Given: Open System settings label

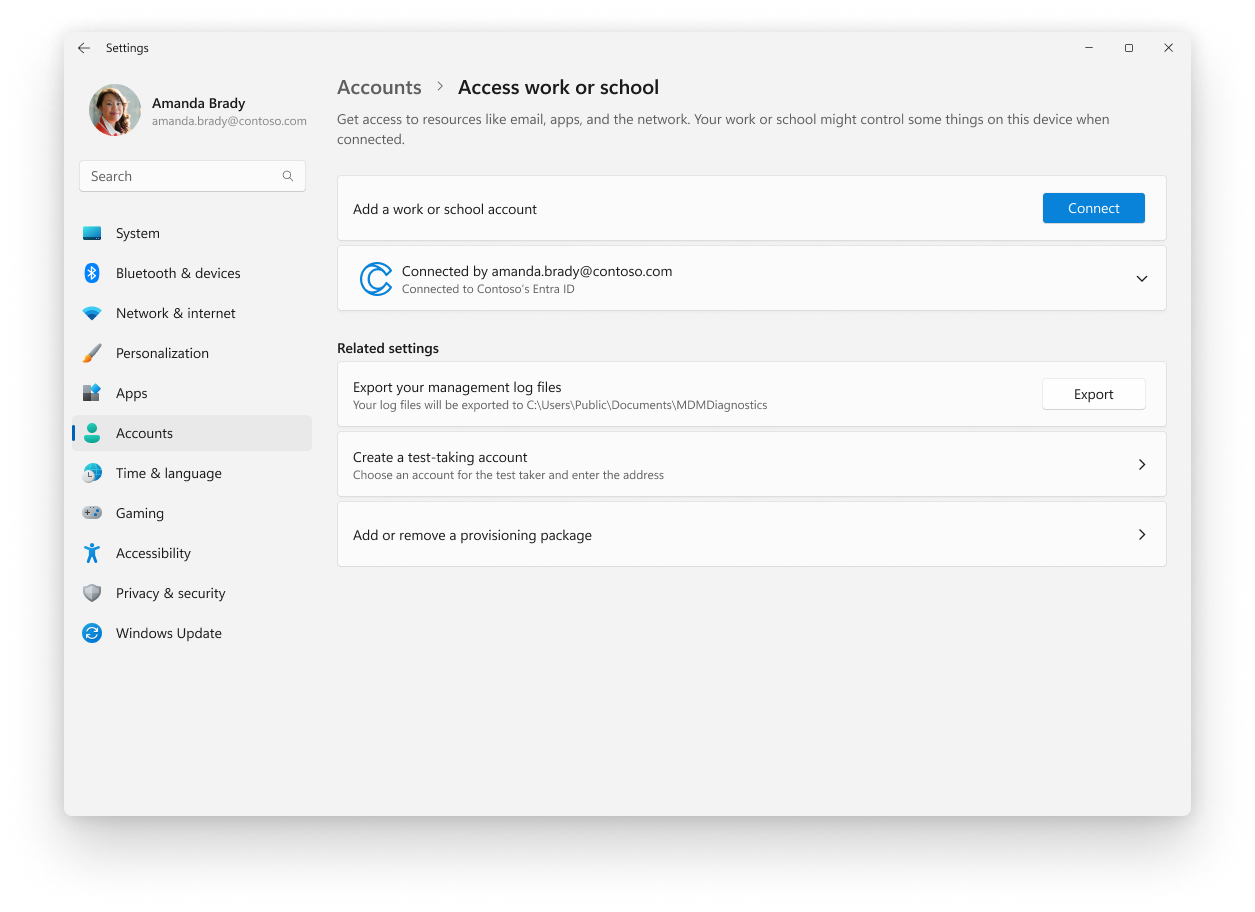Looking at the screenshot, I should click(138, 233).
